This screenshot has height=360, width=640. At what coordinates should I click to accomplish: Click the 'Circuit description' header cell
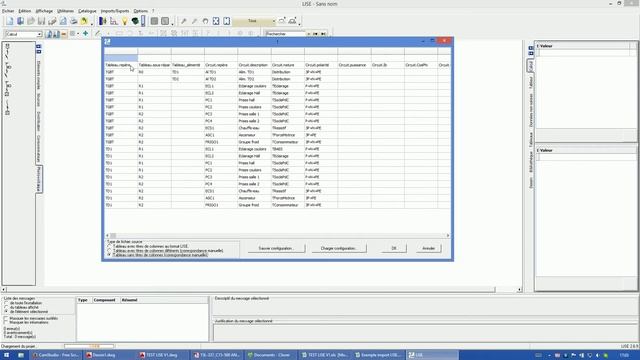(x=254, y=65)
